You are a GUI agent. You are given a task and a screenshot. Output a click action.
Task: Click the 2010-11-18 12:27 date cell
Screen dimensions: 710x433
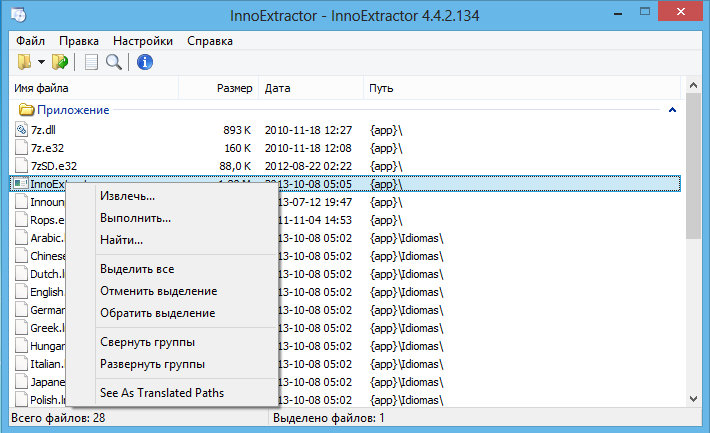click(308, 130)
